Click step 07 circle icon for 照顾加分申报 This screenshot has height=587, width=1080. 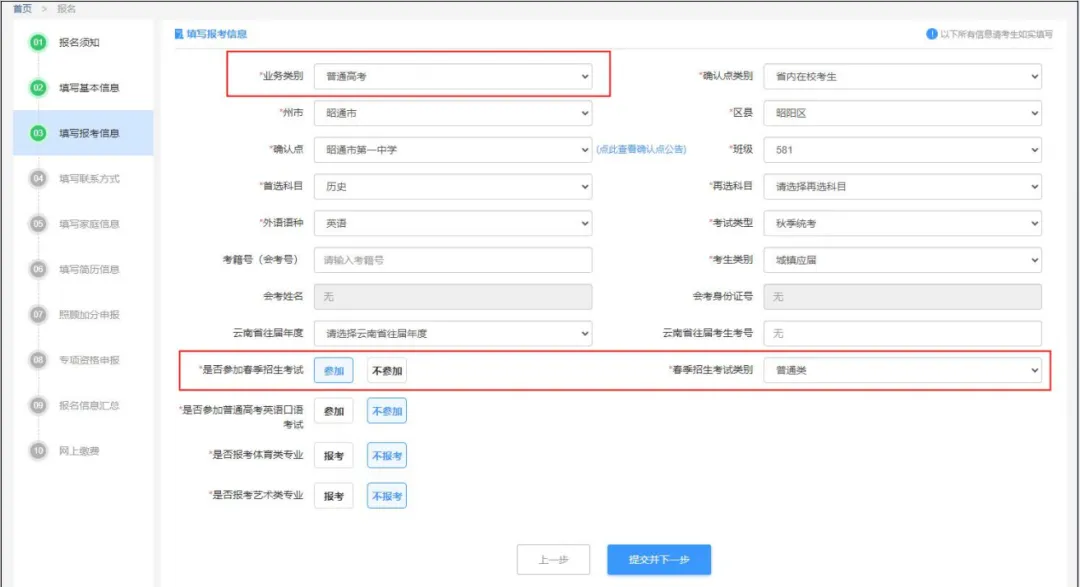(38, 315)
